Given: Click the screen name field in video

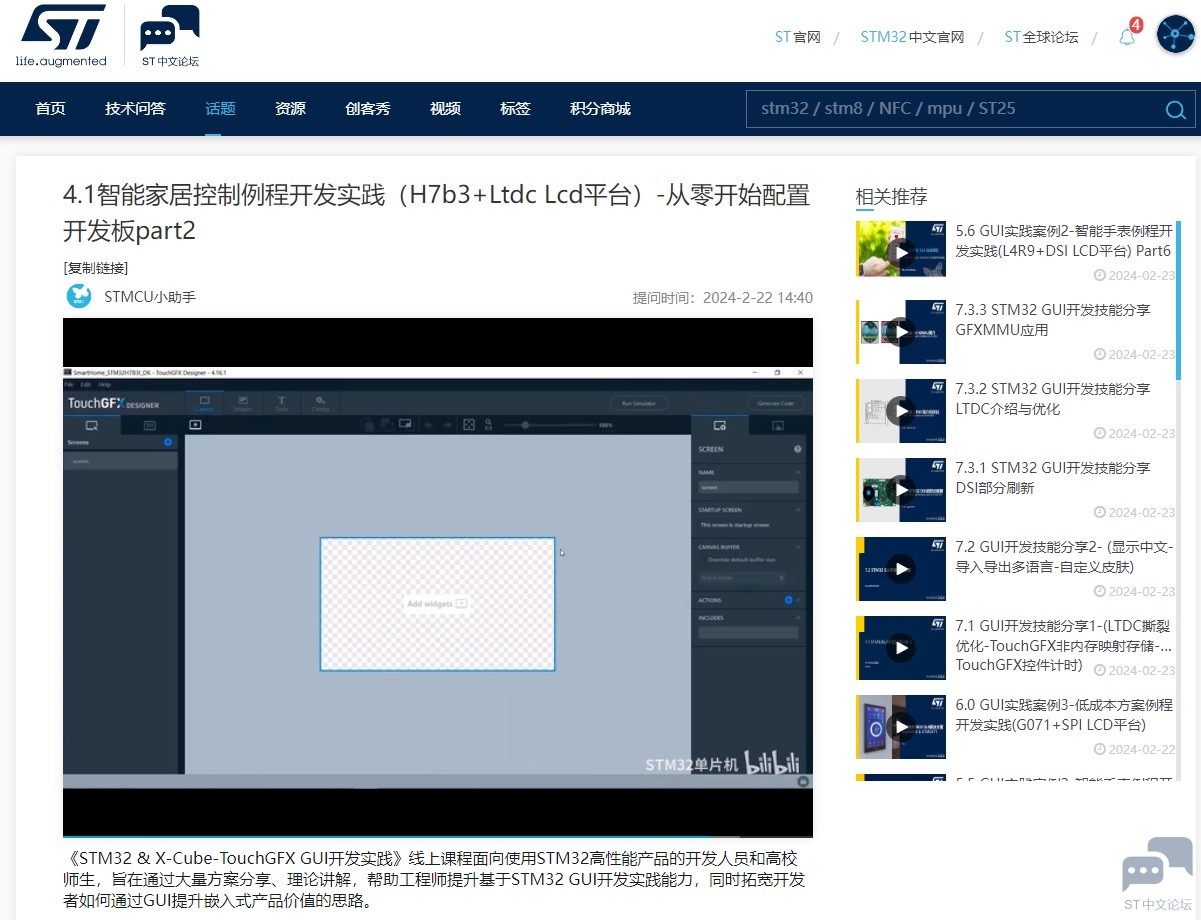Looking at the screenshot, I should [x=748, y=488].
